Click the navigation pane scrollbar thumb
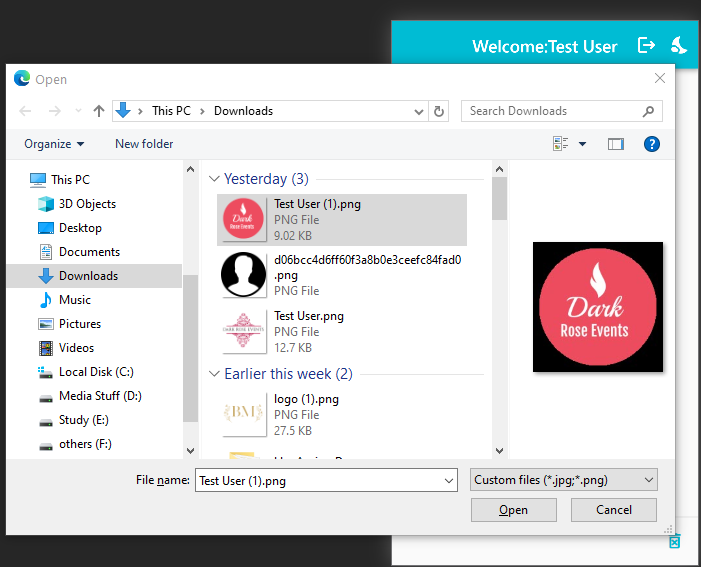Image resolution: width=701 pixels, height=567 pixels. coord(190,348)
